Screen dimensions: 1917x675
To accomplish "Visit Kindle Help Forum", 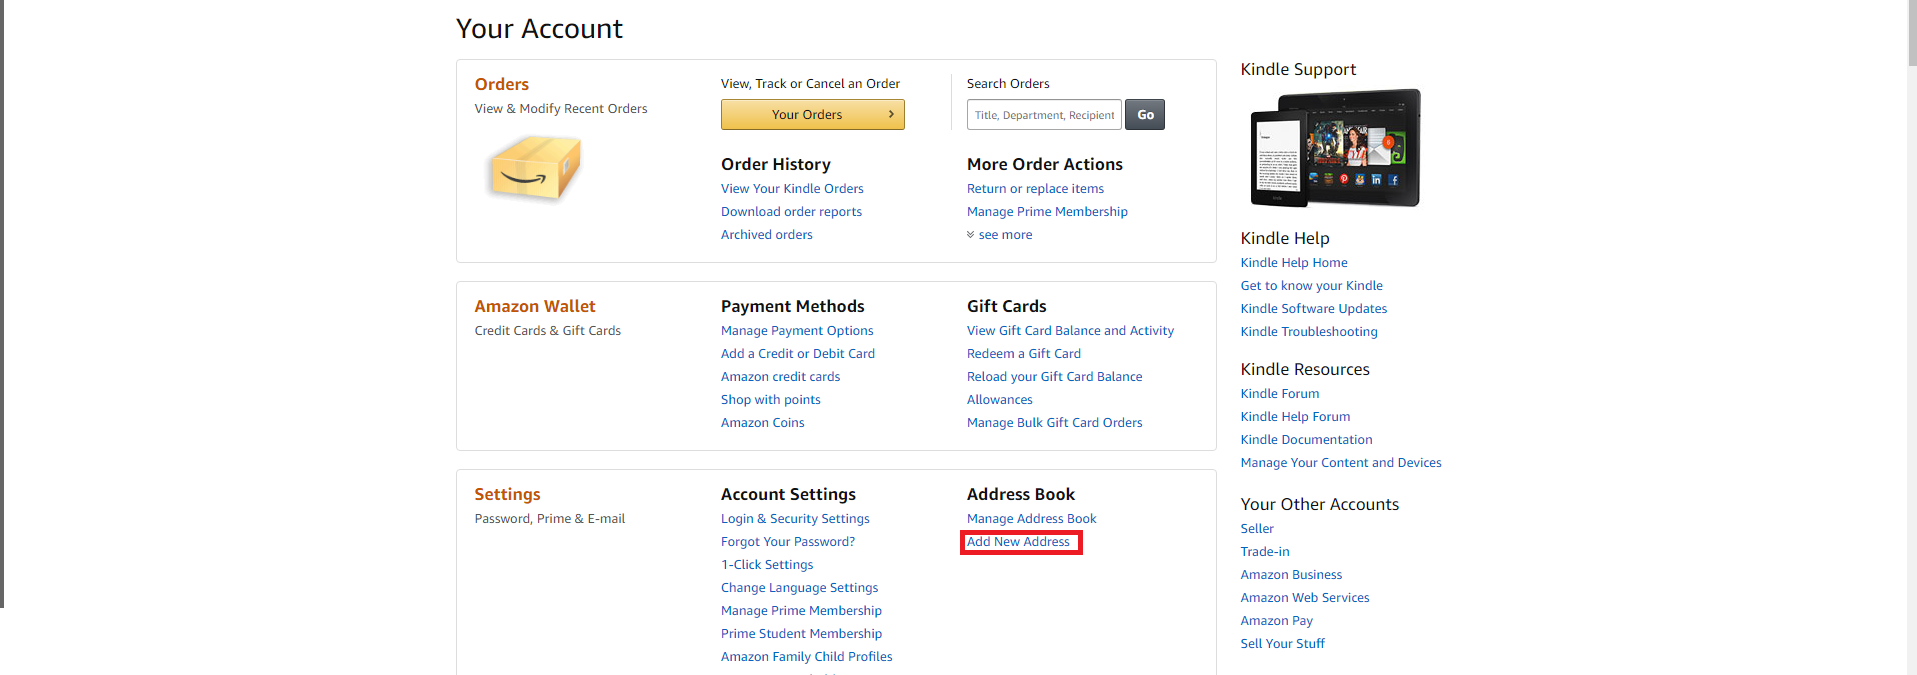I will 1295,417.
